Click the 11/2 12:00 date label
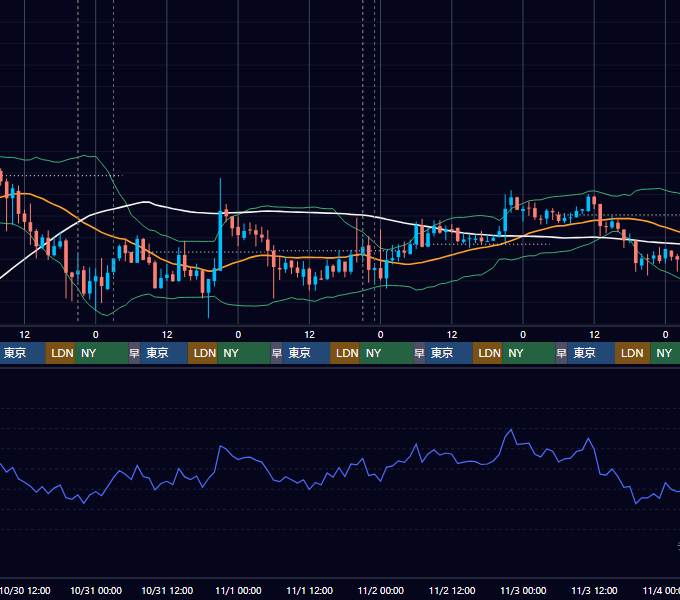 tap(452, 590)
